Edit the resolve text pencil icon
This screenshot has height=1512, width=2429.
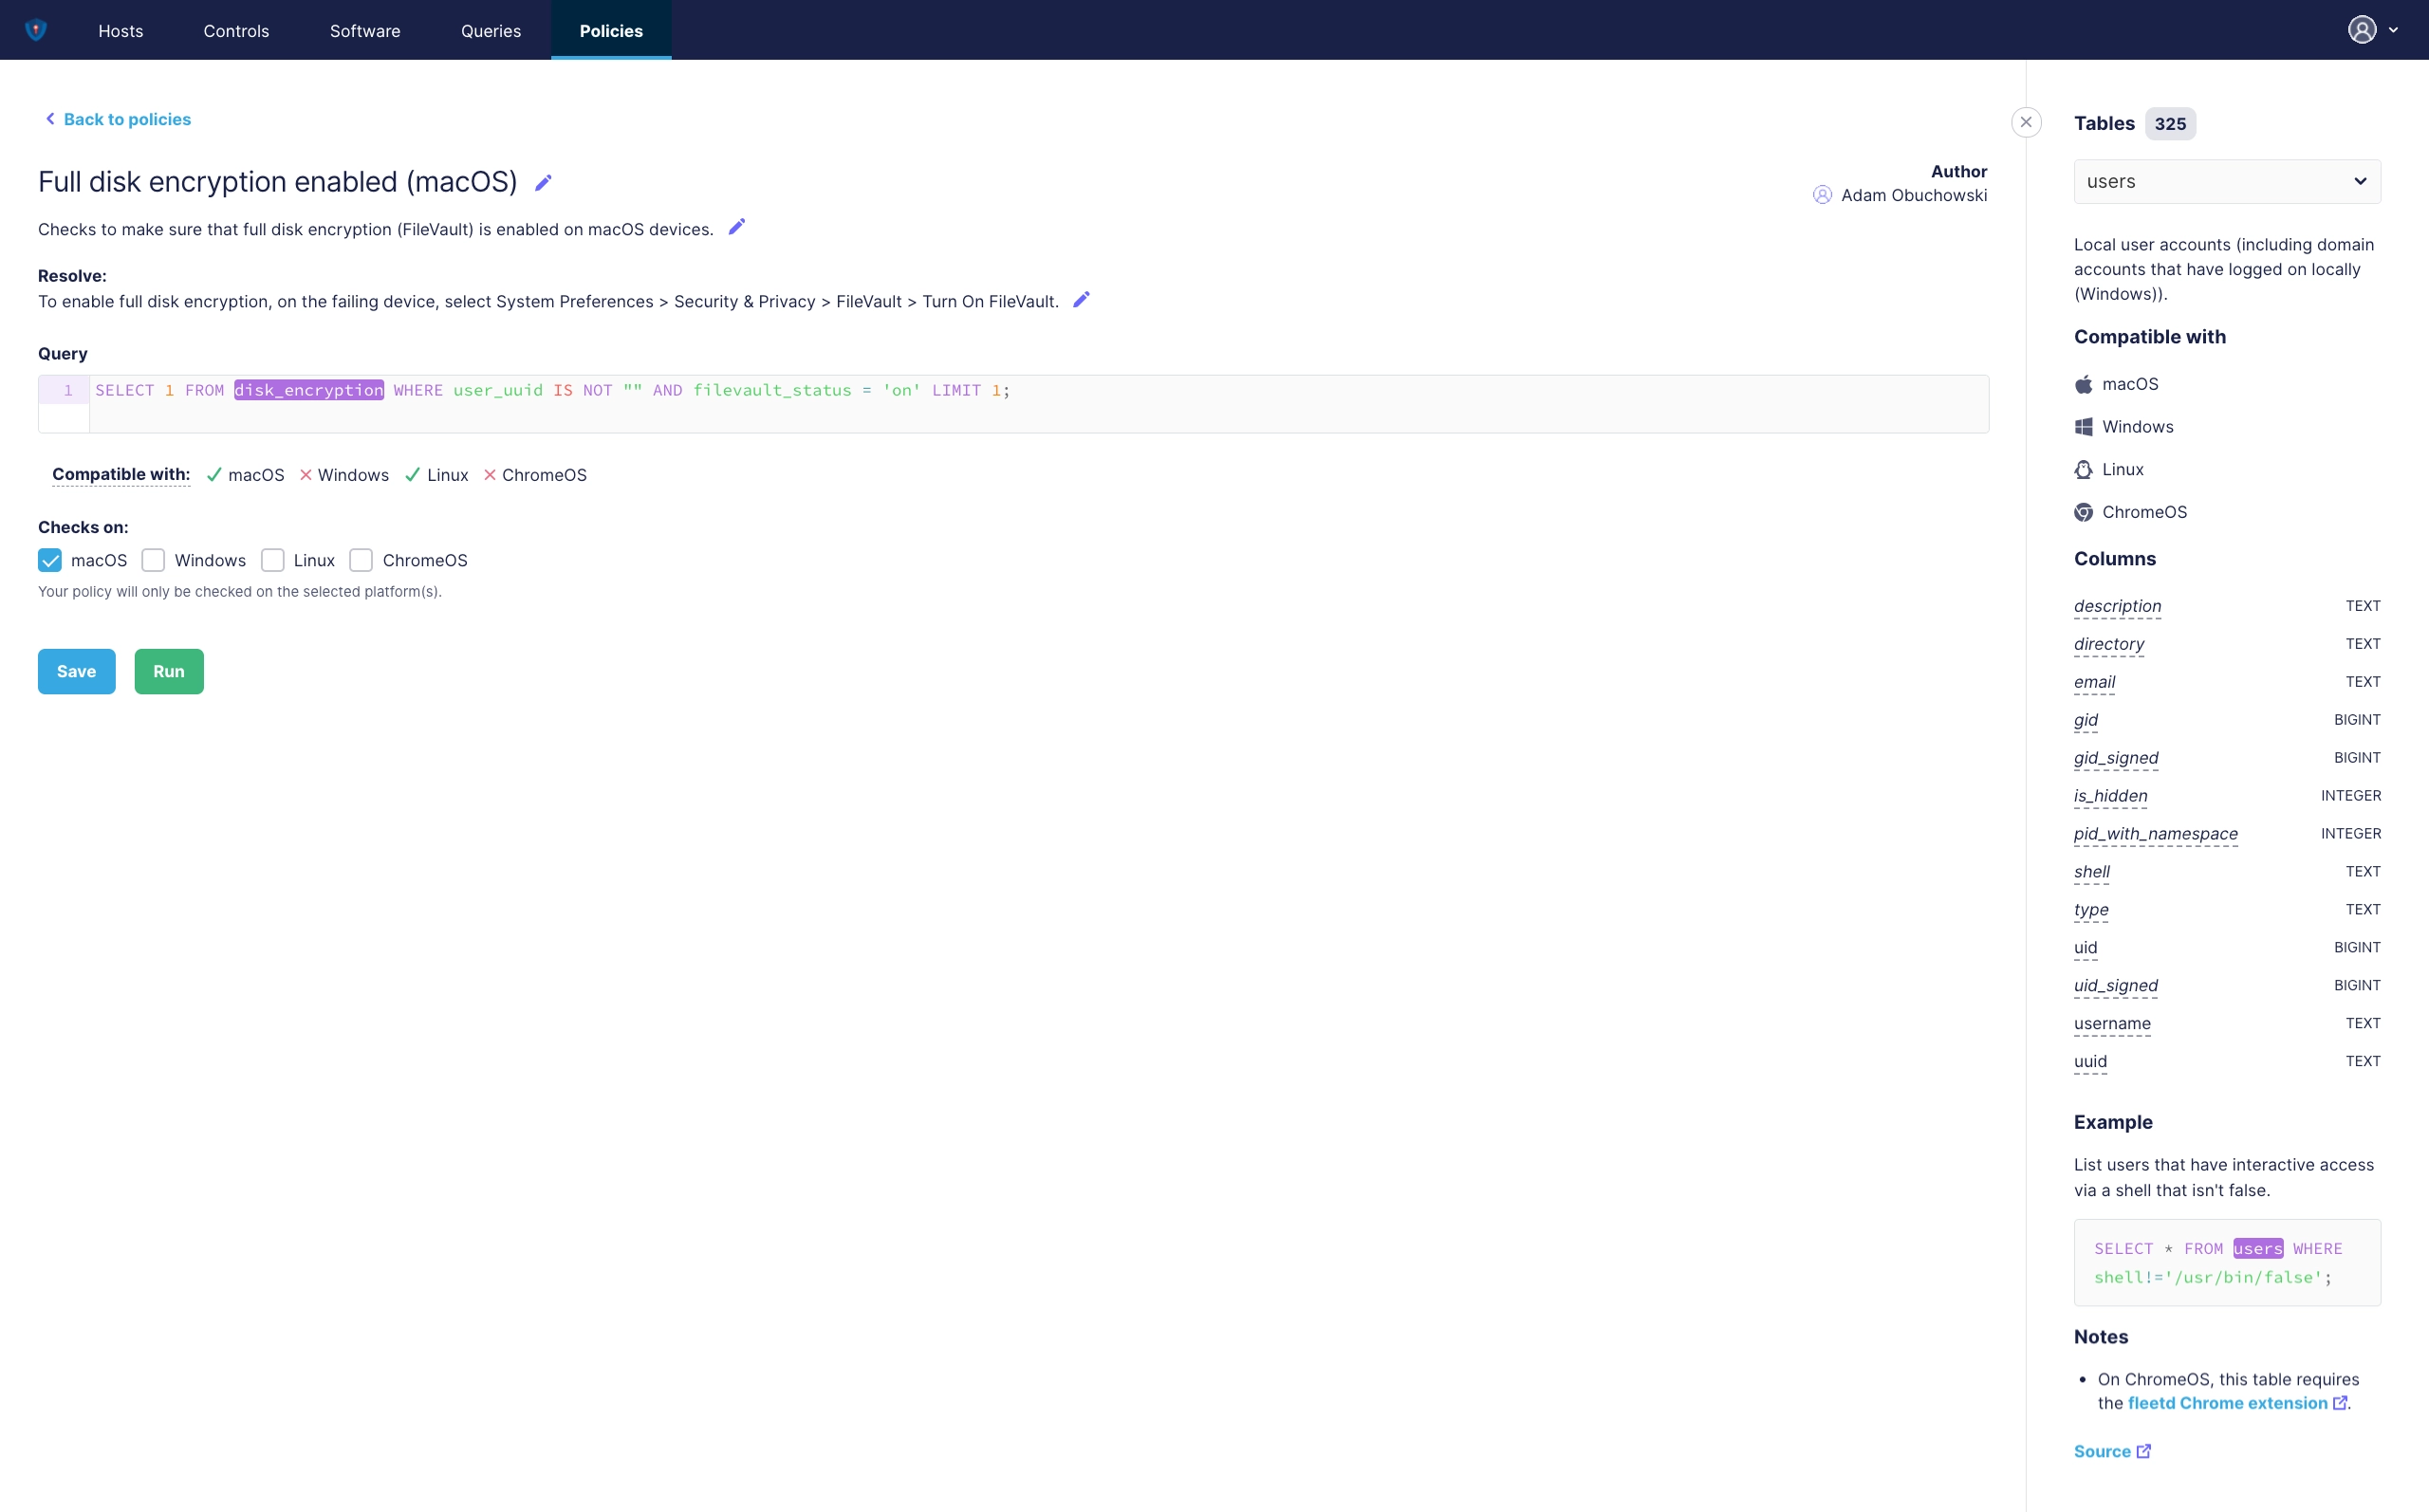[x=1081, y=300]
